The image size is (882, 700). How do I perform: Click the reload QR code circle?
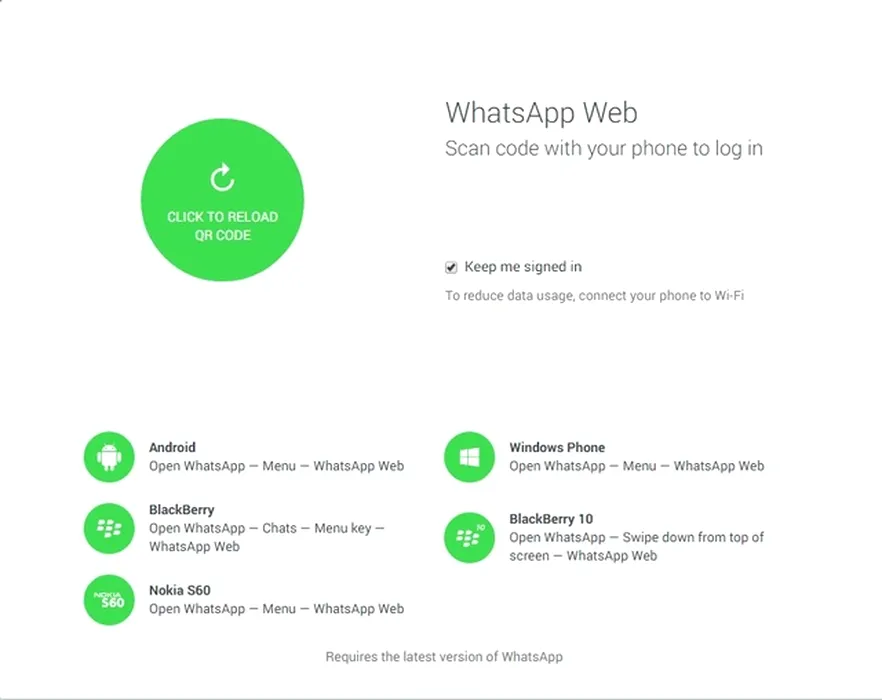[222, 200]
